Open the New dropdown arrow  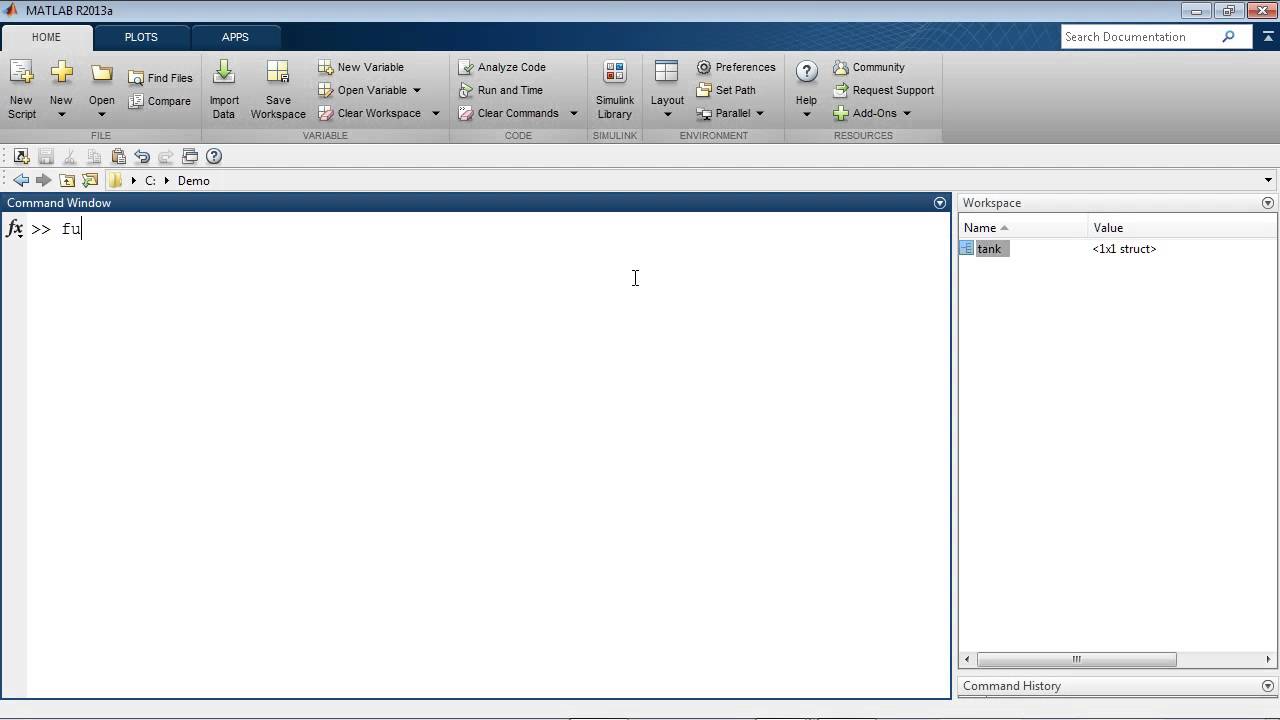coord(61,114)
